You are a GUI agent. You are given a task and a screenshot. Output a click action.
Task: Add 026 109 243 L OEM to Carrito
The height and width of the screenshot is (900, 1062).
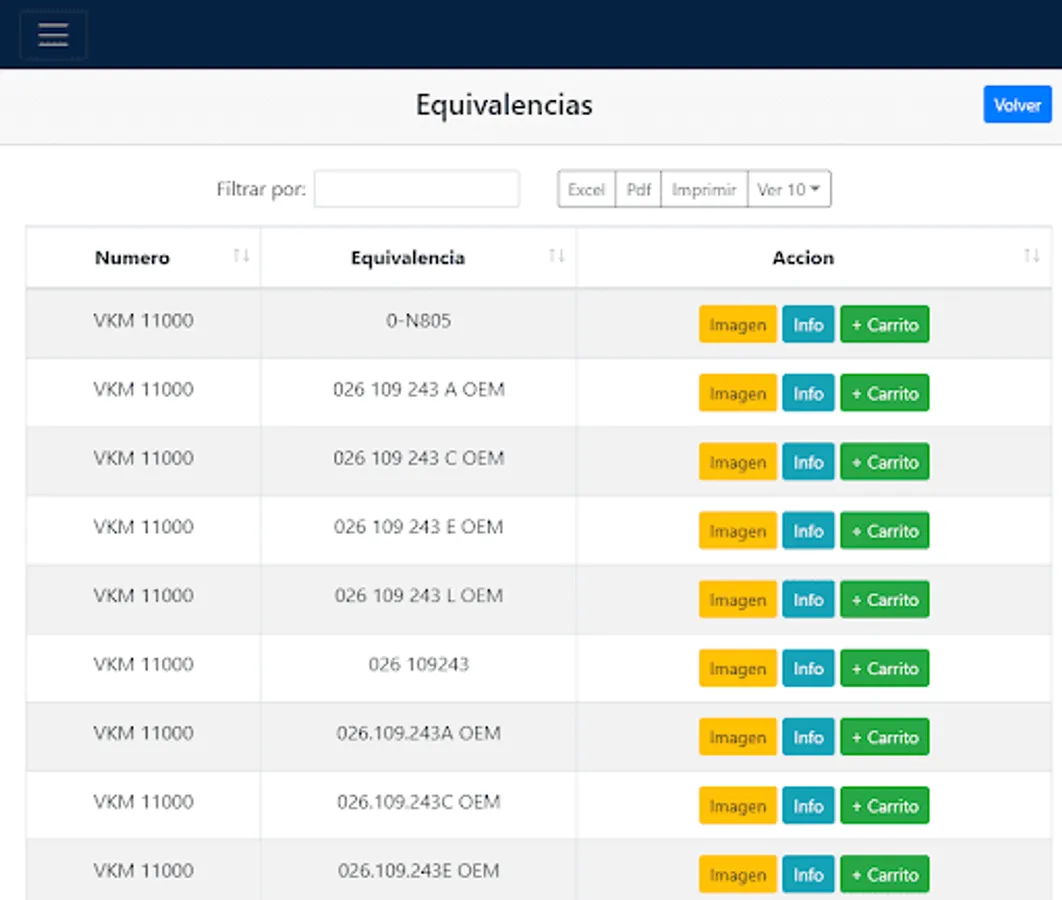point(885,599)
